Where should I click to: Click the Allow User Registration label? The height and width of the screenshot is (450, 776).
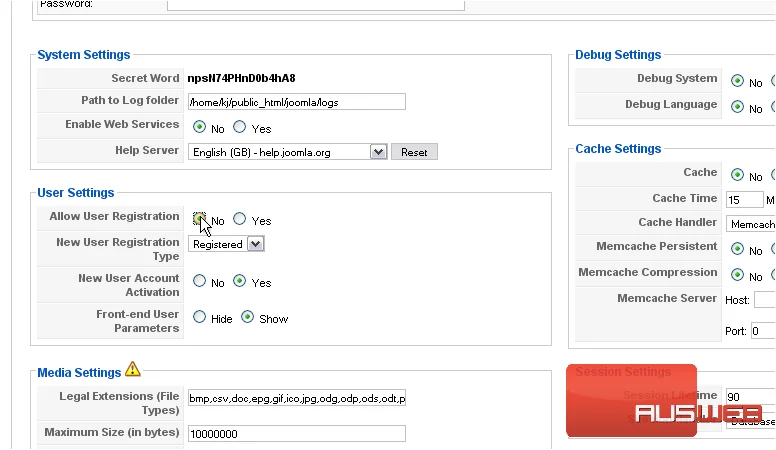click(x=114, y=216)
